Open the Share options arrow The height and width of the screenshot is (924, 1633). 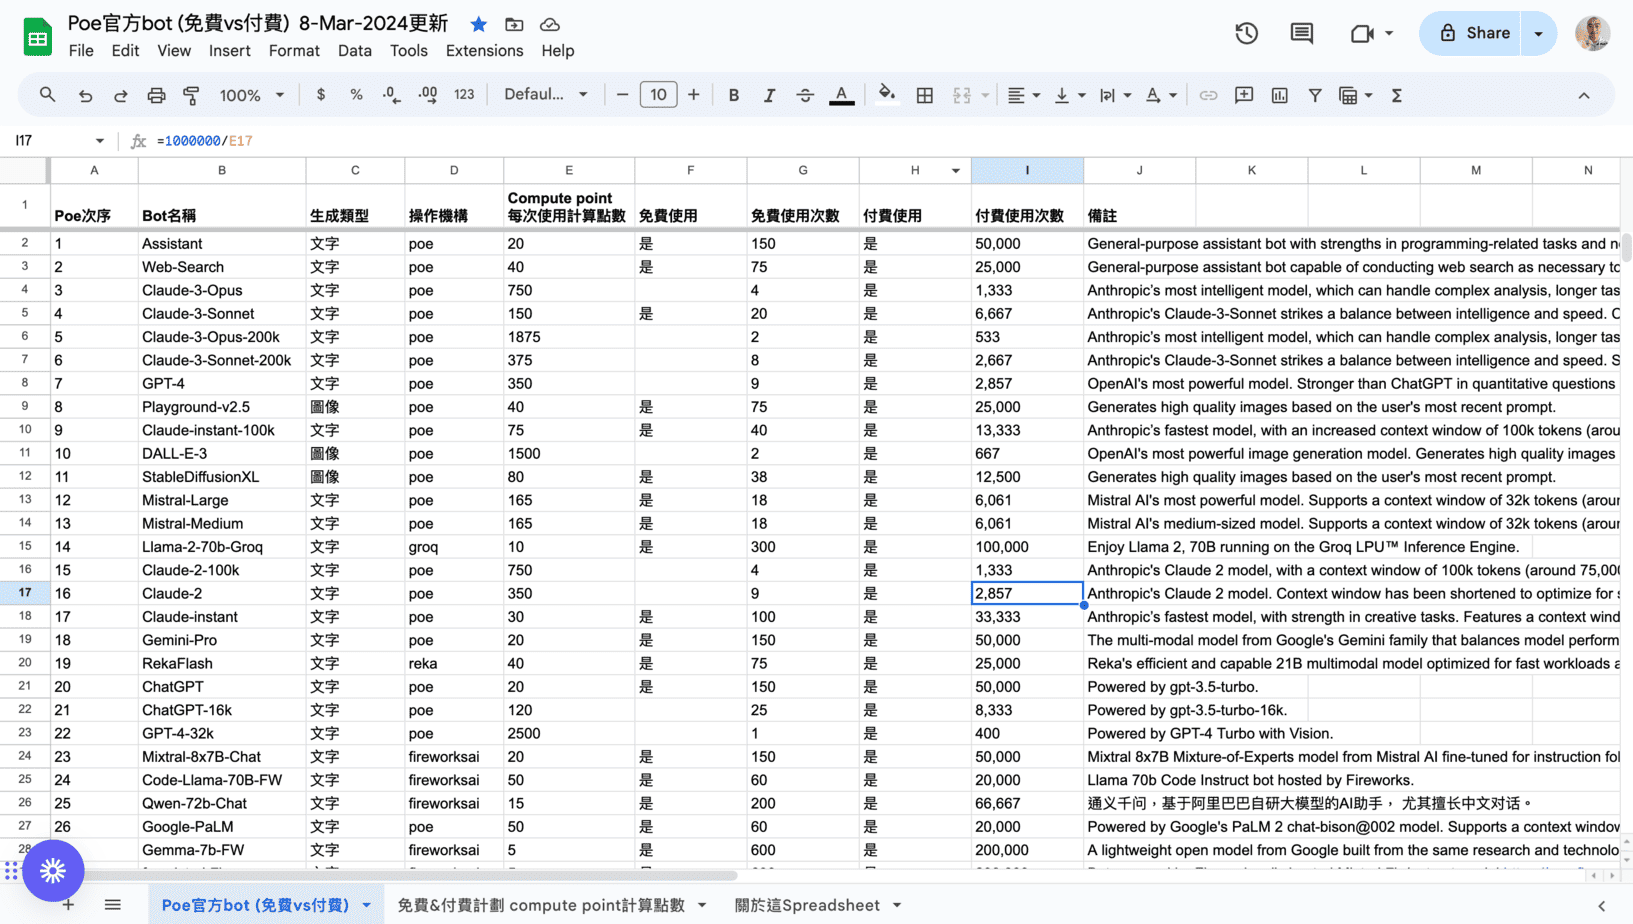[1538, 33]
